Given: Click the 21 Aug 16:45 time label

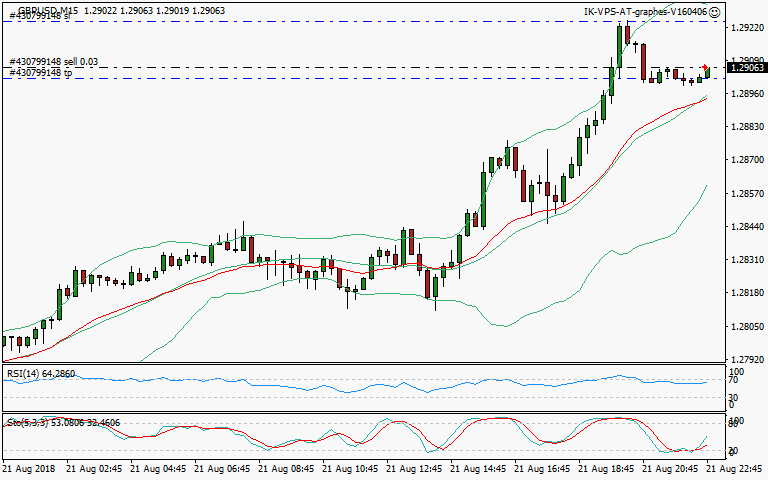Looking at the screenshot, I should 542,469.
